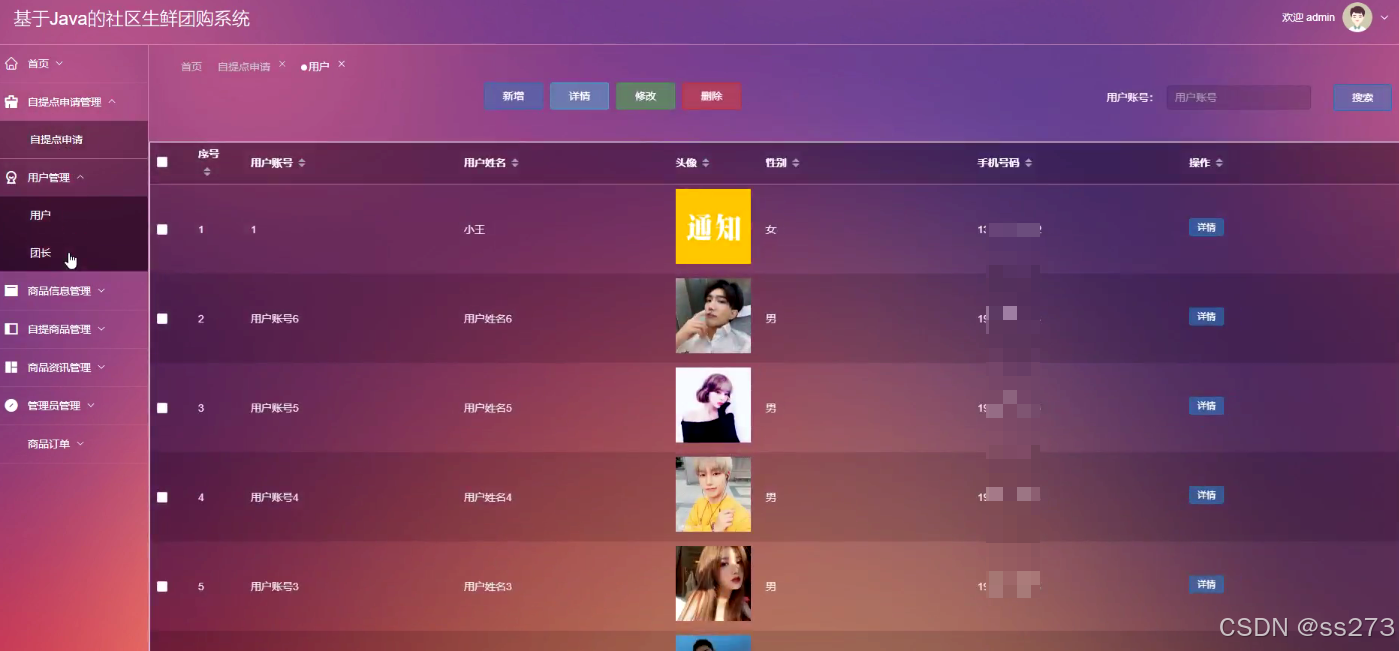The width and height of the screenshot is (1399, 651).
Task: Check the box for 用户账号5 row
Action: (162, 408)
